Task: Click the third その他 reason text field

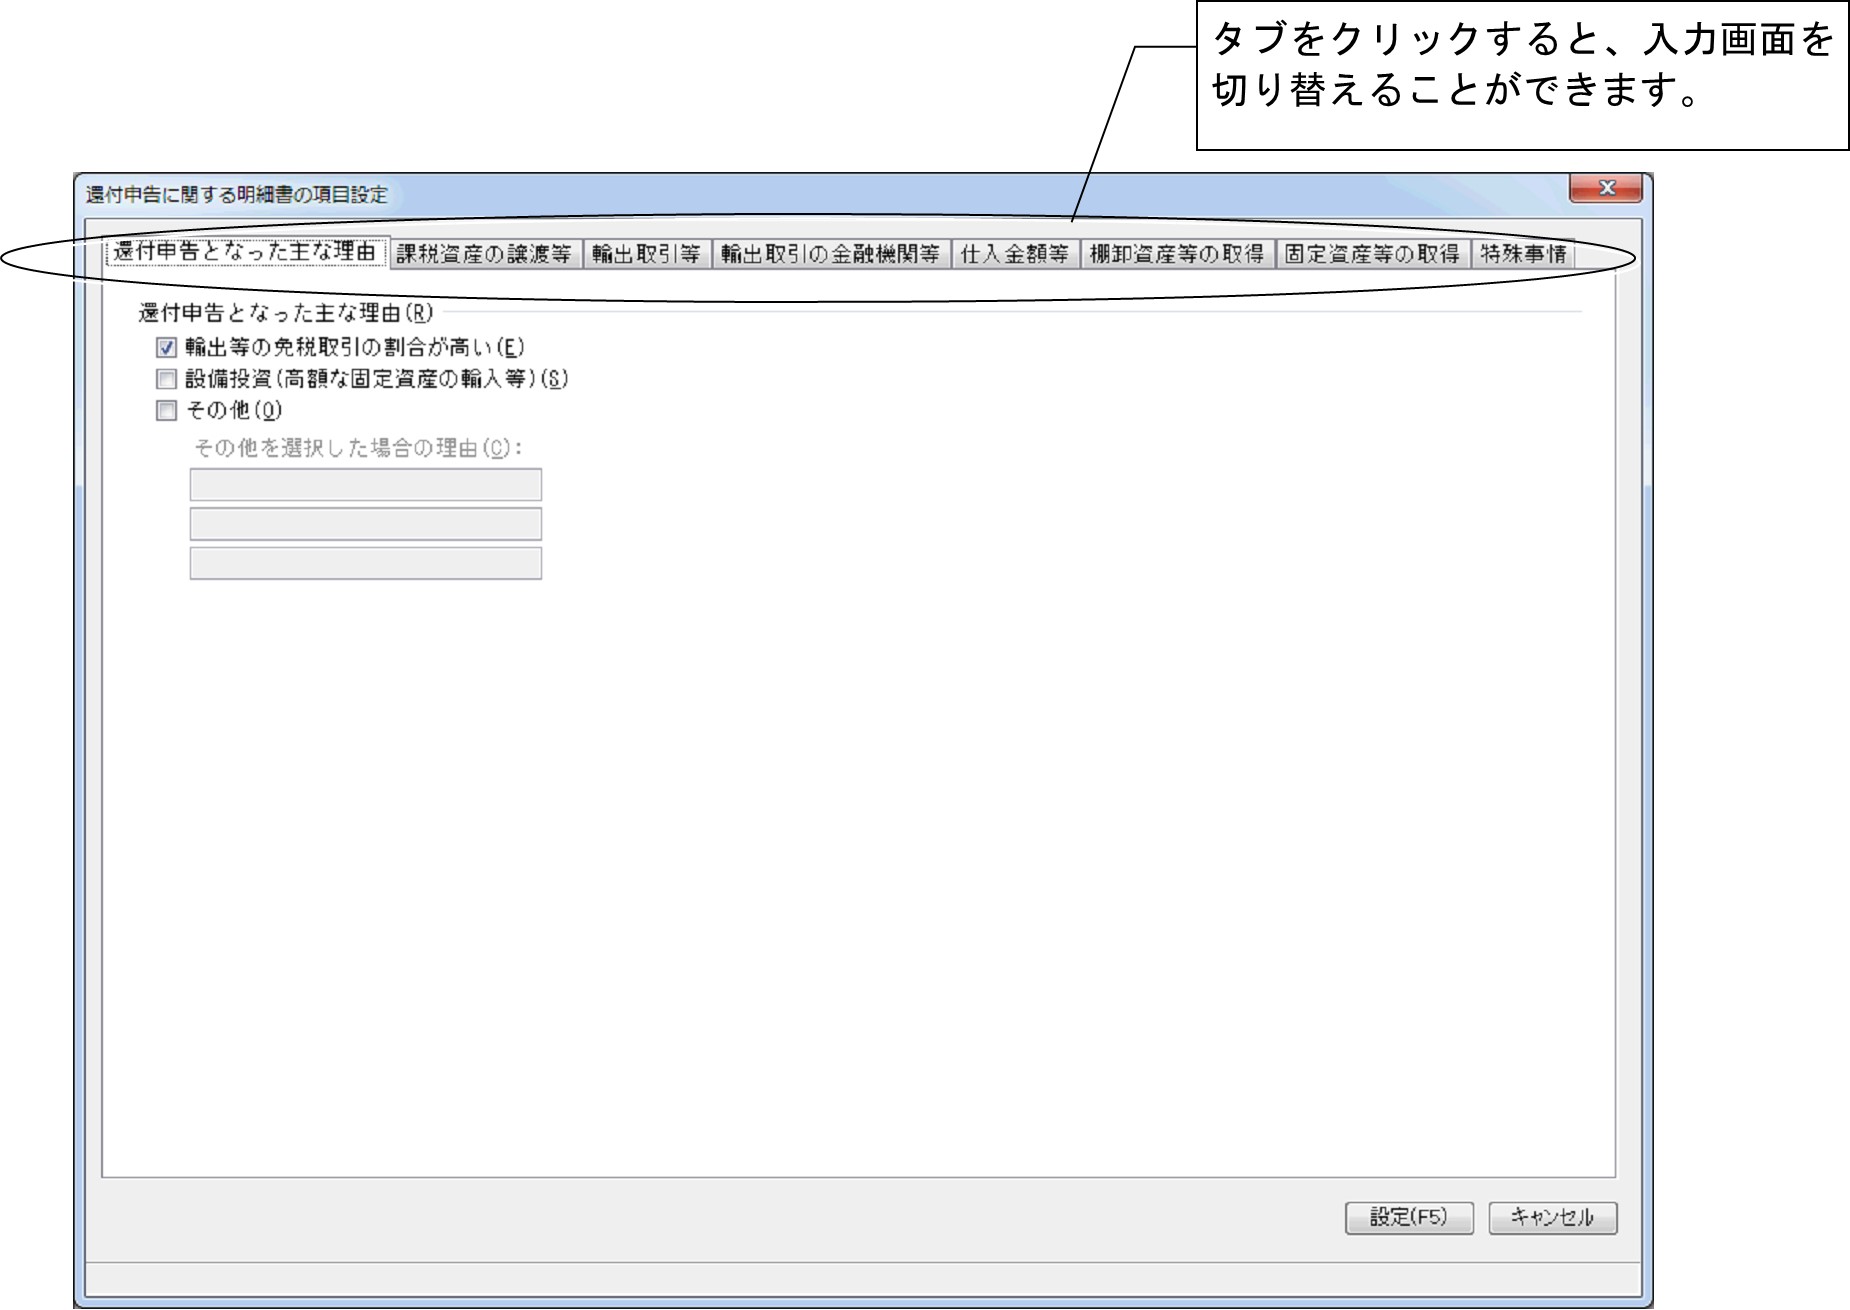Action: (x=366, y=563)
